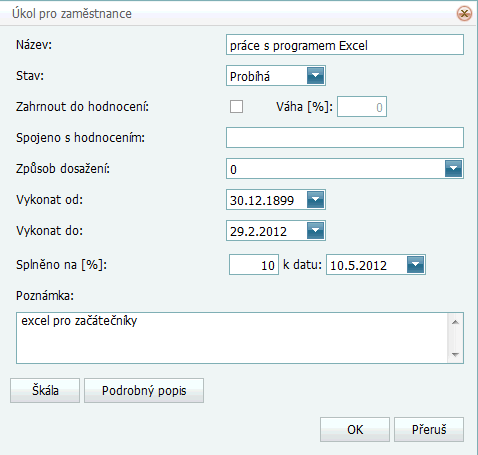
Task: Click the Poznámka scrollbar up arrow
Action: (455, 322)
